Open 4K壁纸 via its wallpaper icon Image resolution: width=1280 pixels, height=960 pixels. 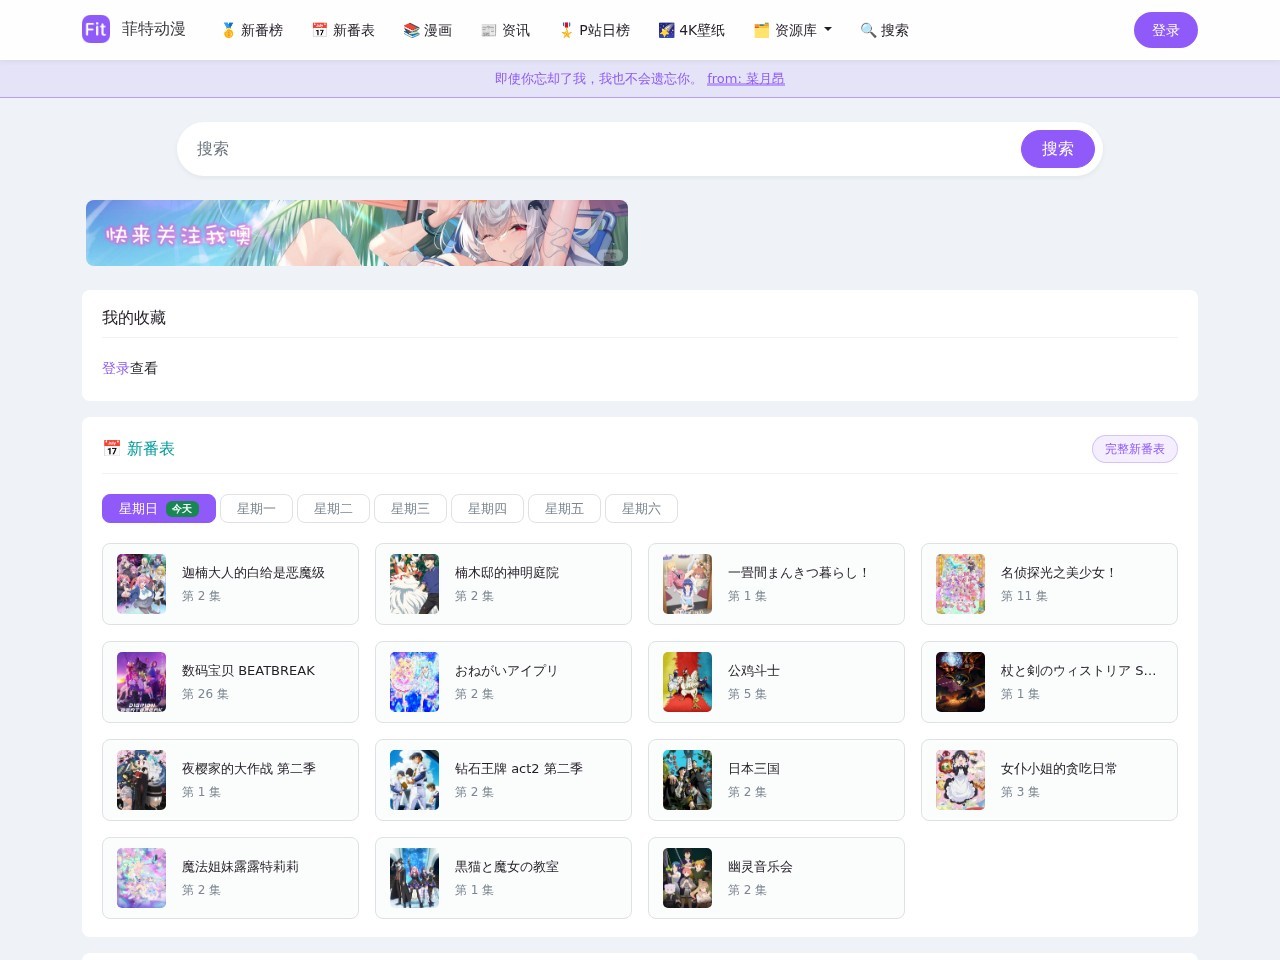(665, 30)
